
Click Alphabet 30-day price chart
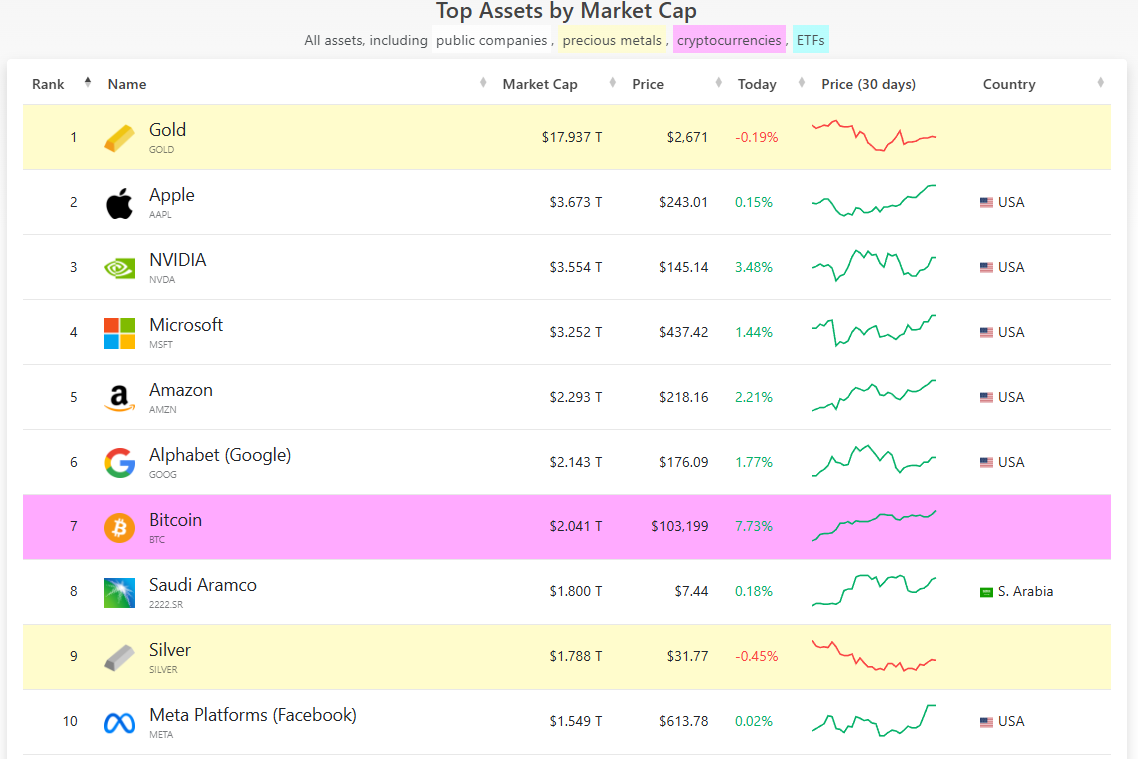874,461
